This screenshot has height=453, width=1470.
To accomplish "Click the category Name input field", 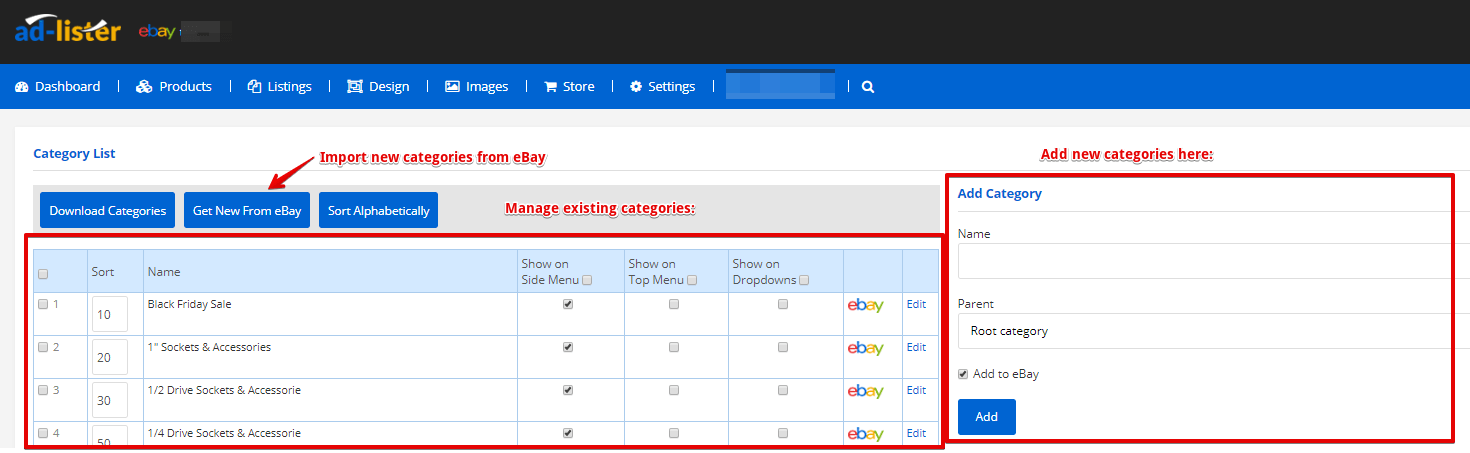I will 1213,261.
